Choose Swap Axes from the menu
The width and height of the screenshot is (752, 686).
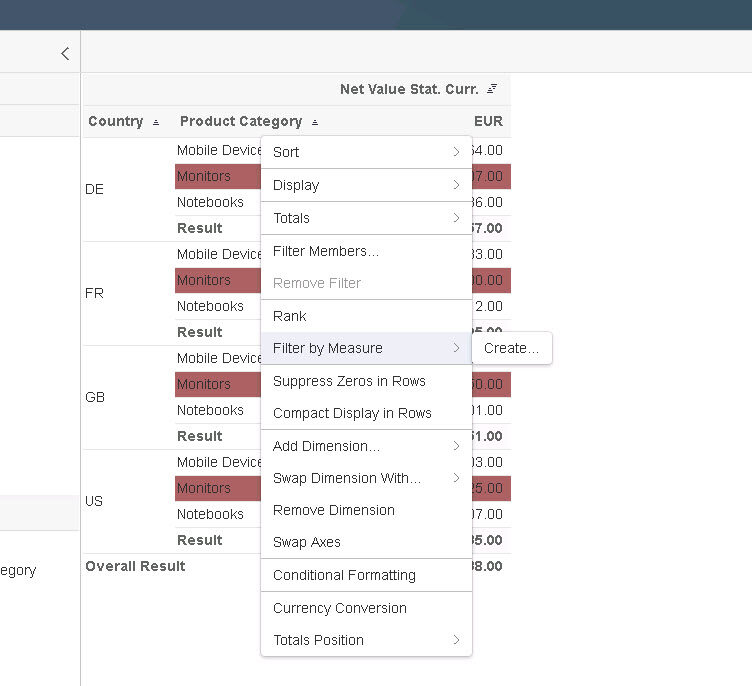[307, 542]
